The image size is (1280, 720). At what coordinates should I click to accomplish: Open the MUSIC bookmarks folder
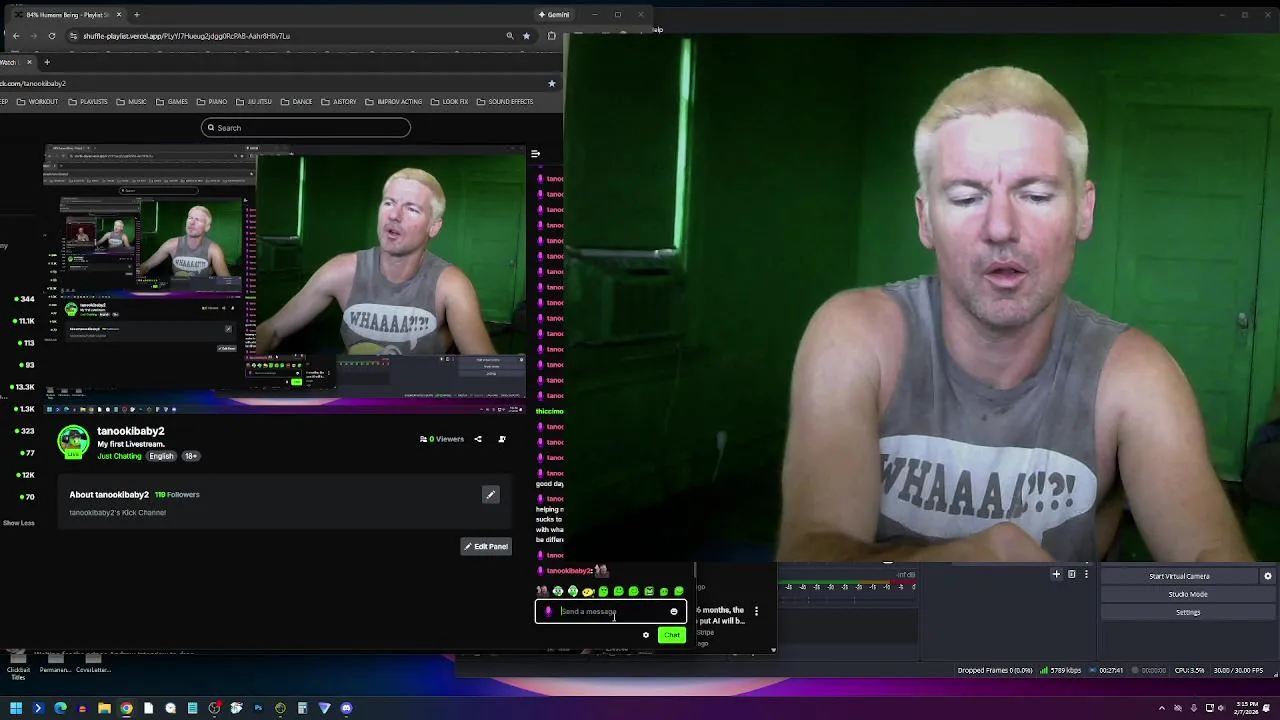point(131,101)
